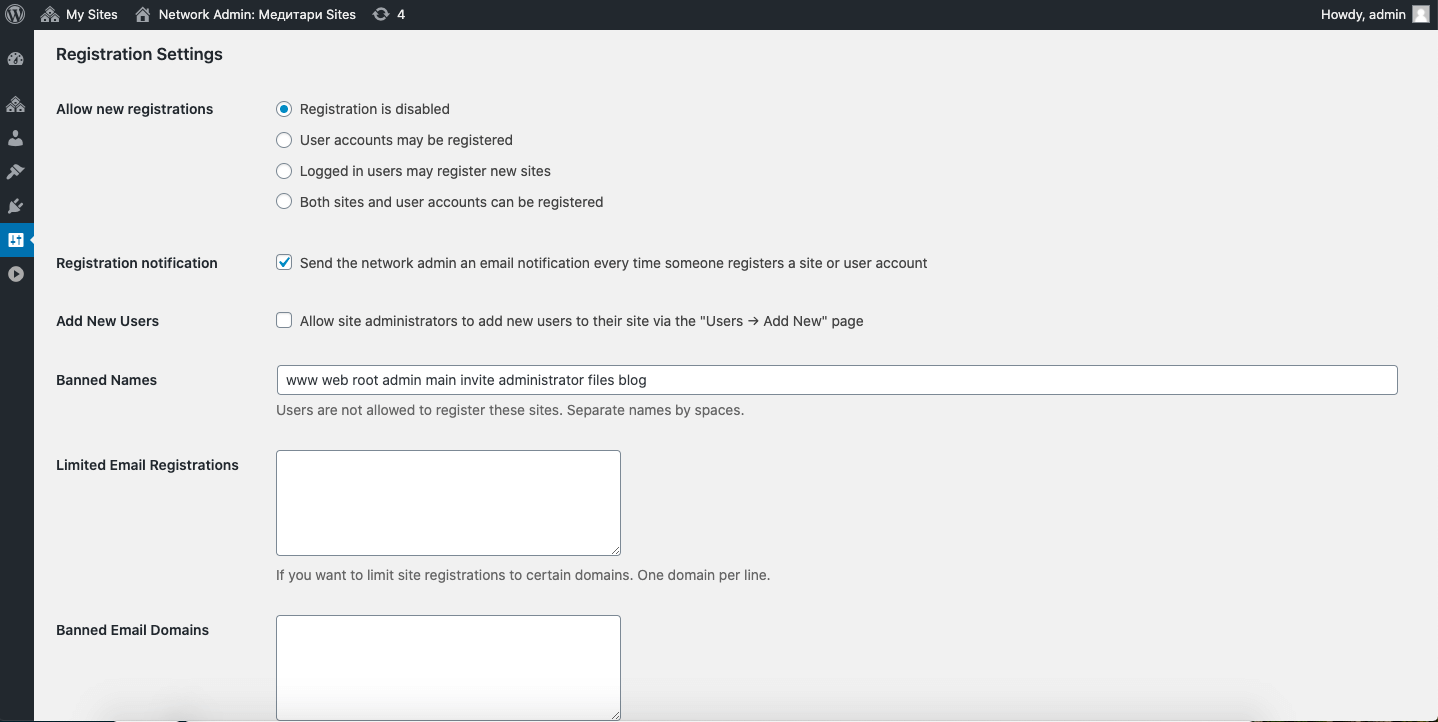This screenshot has width=1438, height=722.
Task: Open Plugins from the sidebar plug icon
Action: tap(16, 206)
